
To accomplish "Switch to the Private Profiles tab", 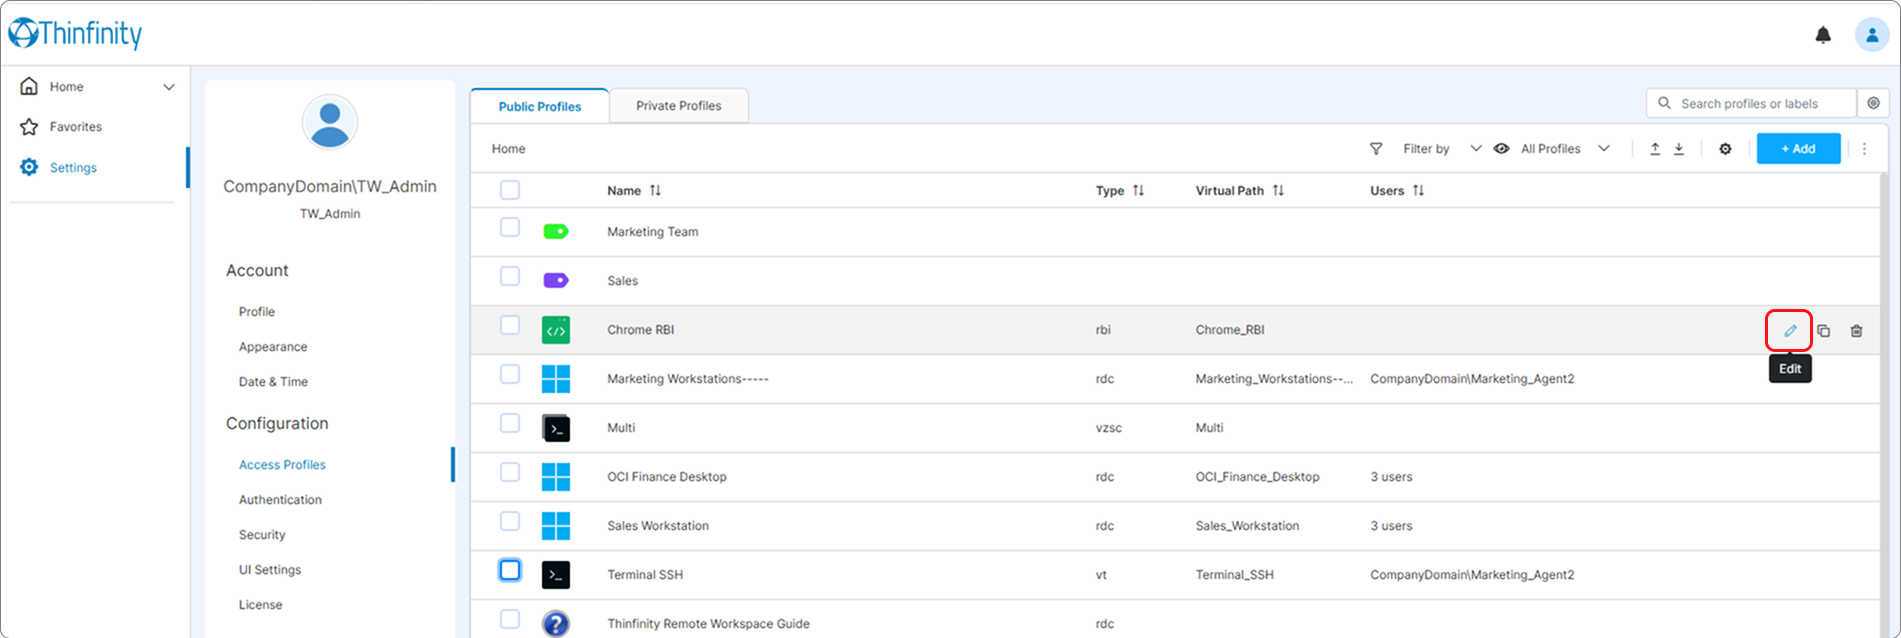I will pyautogui.click(x=679, y=106).
